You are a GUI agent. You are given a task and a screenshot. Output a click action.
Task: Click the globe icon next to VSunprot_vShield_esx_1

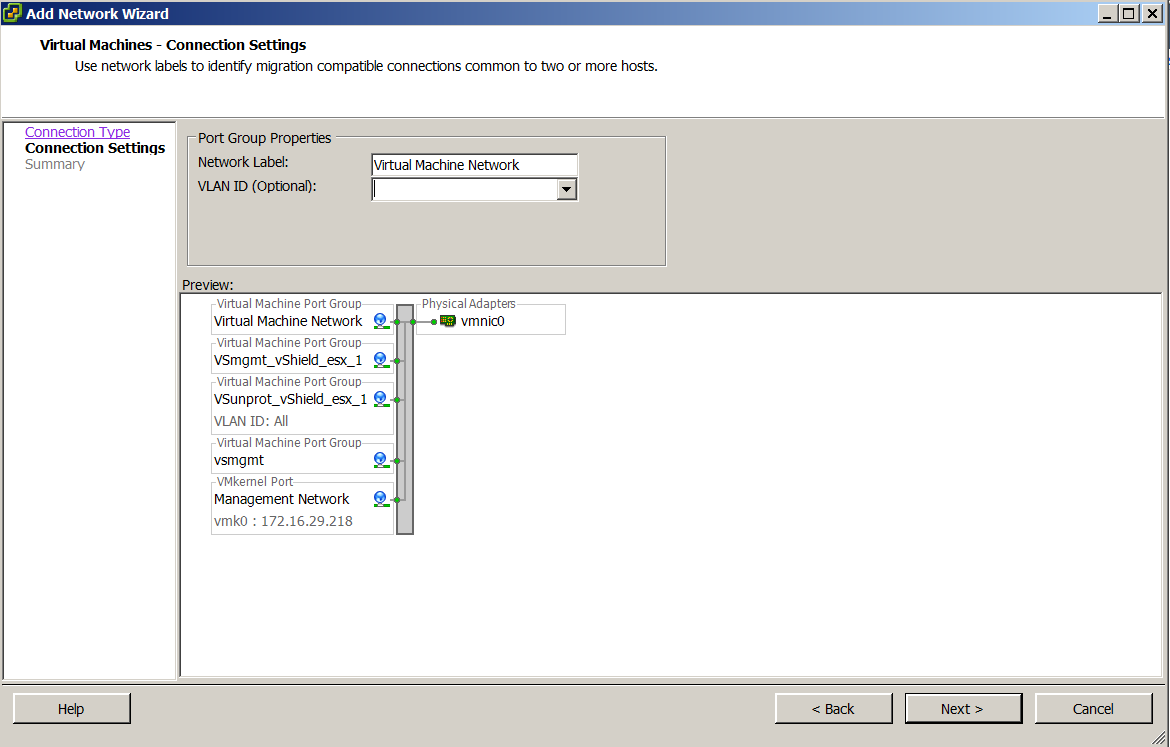(x=380, y=399)
